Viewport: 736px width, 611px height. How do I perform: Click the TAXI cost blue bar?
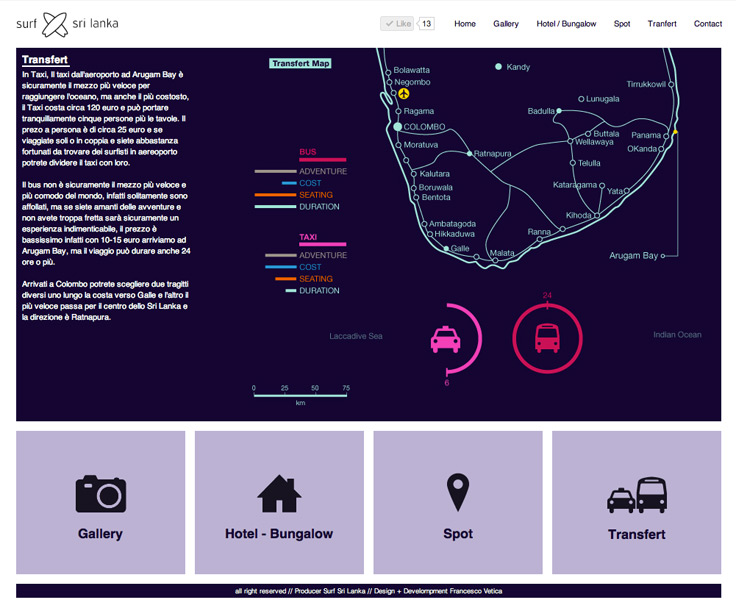pyautogui.click(x=281, y=267)
